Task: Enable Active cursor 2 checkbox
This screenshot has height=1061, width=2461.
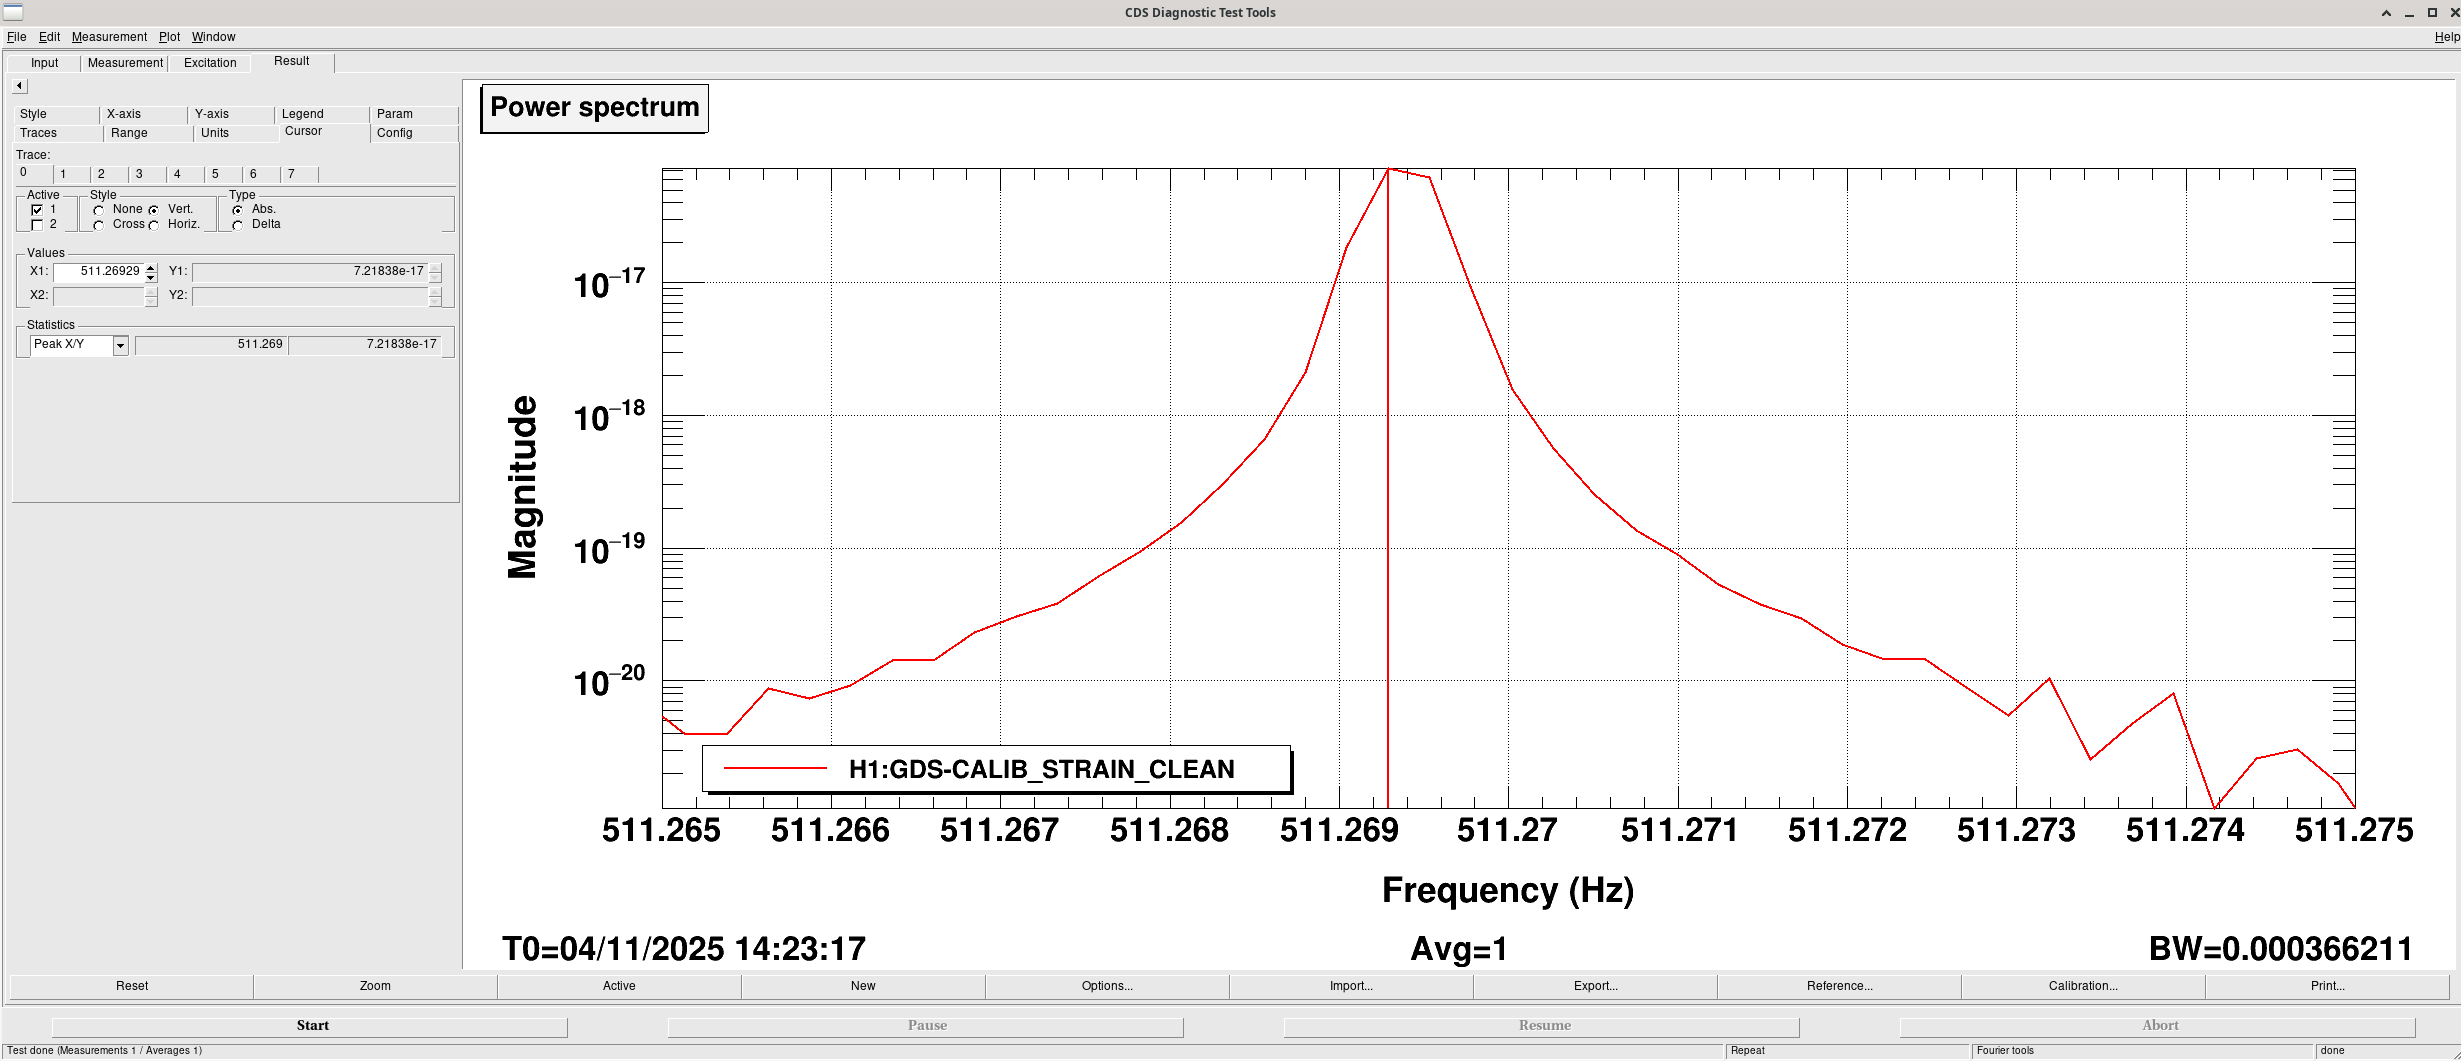Action: pyautogui.click(x=38, y=225)
